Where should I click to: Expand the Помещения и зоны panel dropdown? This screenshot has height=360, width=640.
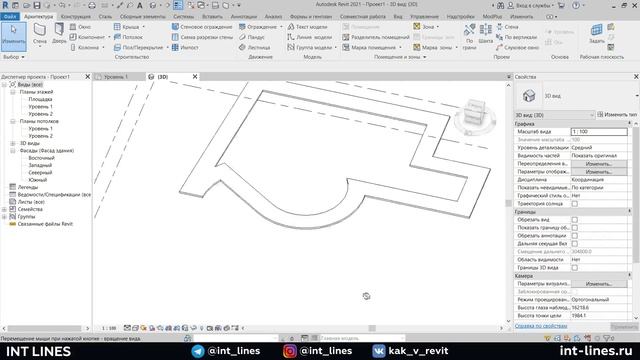coord(400,57)
